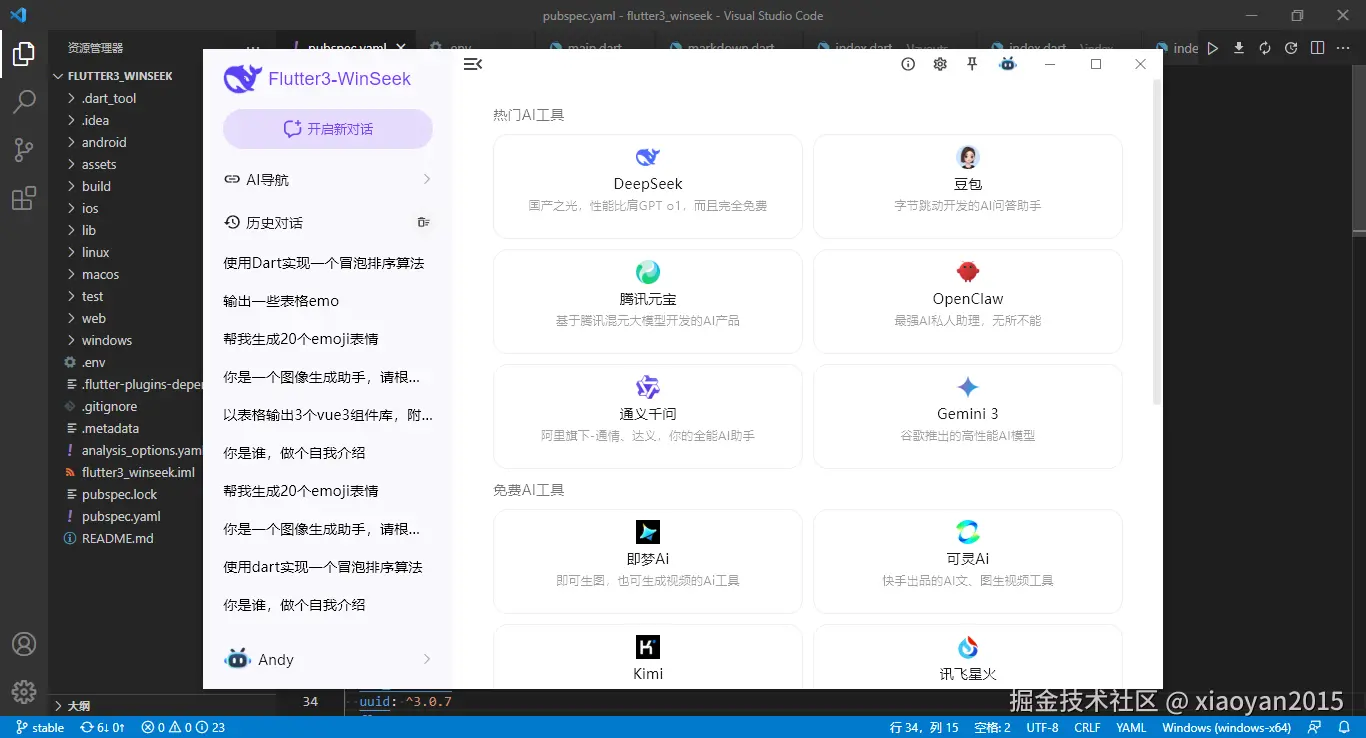Image resolution: width=1366 pixels, height=738 pixels.
Task: Open the DeepSeek AI tool card
Action: [x=647, y=186]
